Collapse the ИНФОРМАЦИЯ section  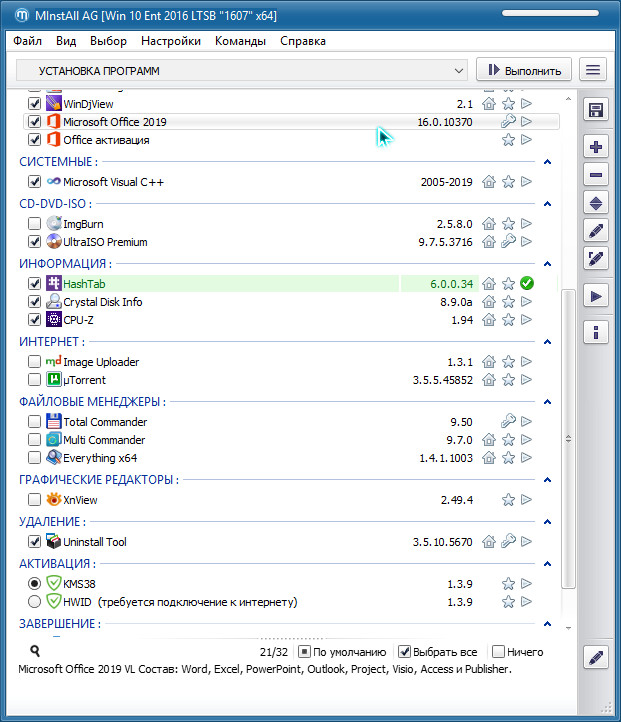pos(547,264)
